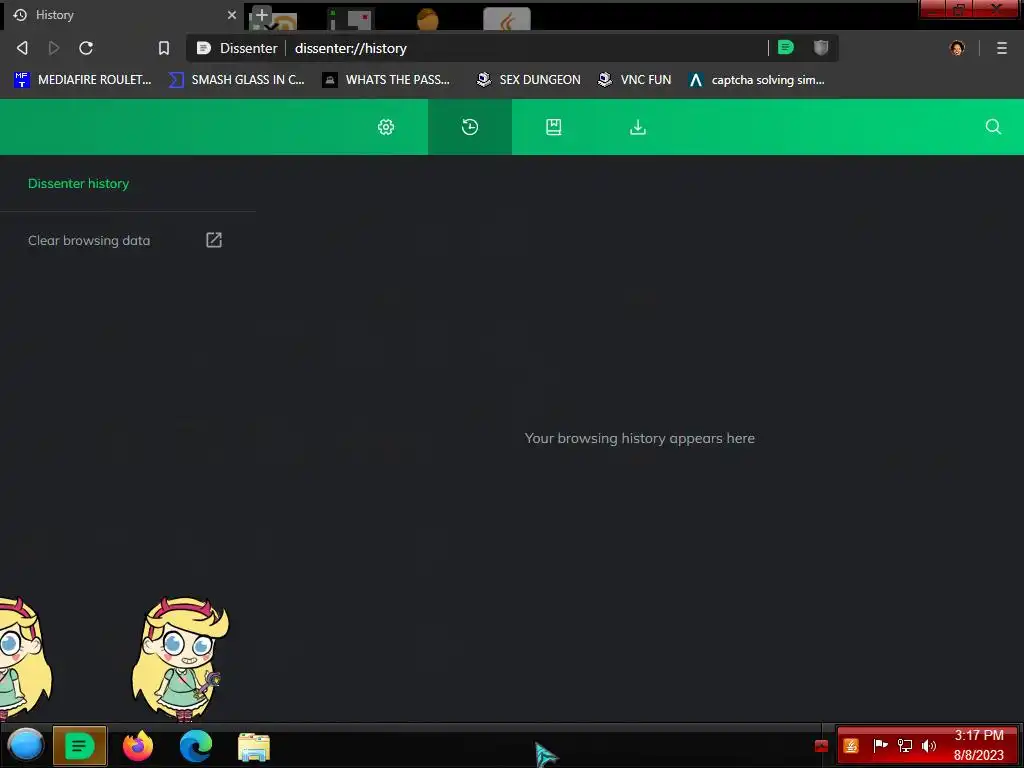Screen dimensions: 1024x768
Task: Close the History tab
Action: click(x=231, y=14)
